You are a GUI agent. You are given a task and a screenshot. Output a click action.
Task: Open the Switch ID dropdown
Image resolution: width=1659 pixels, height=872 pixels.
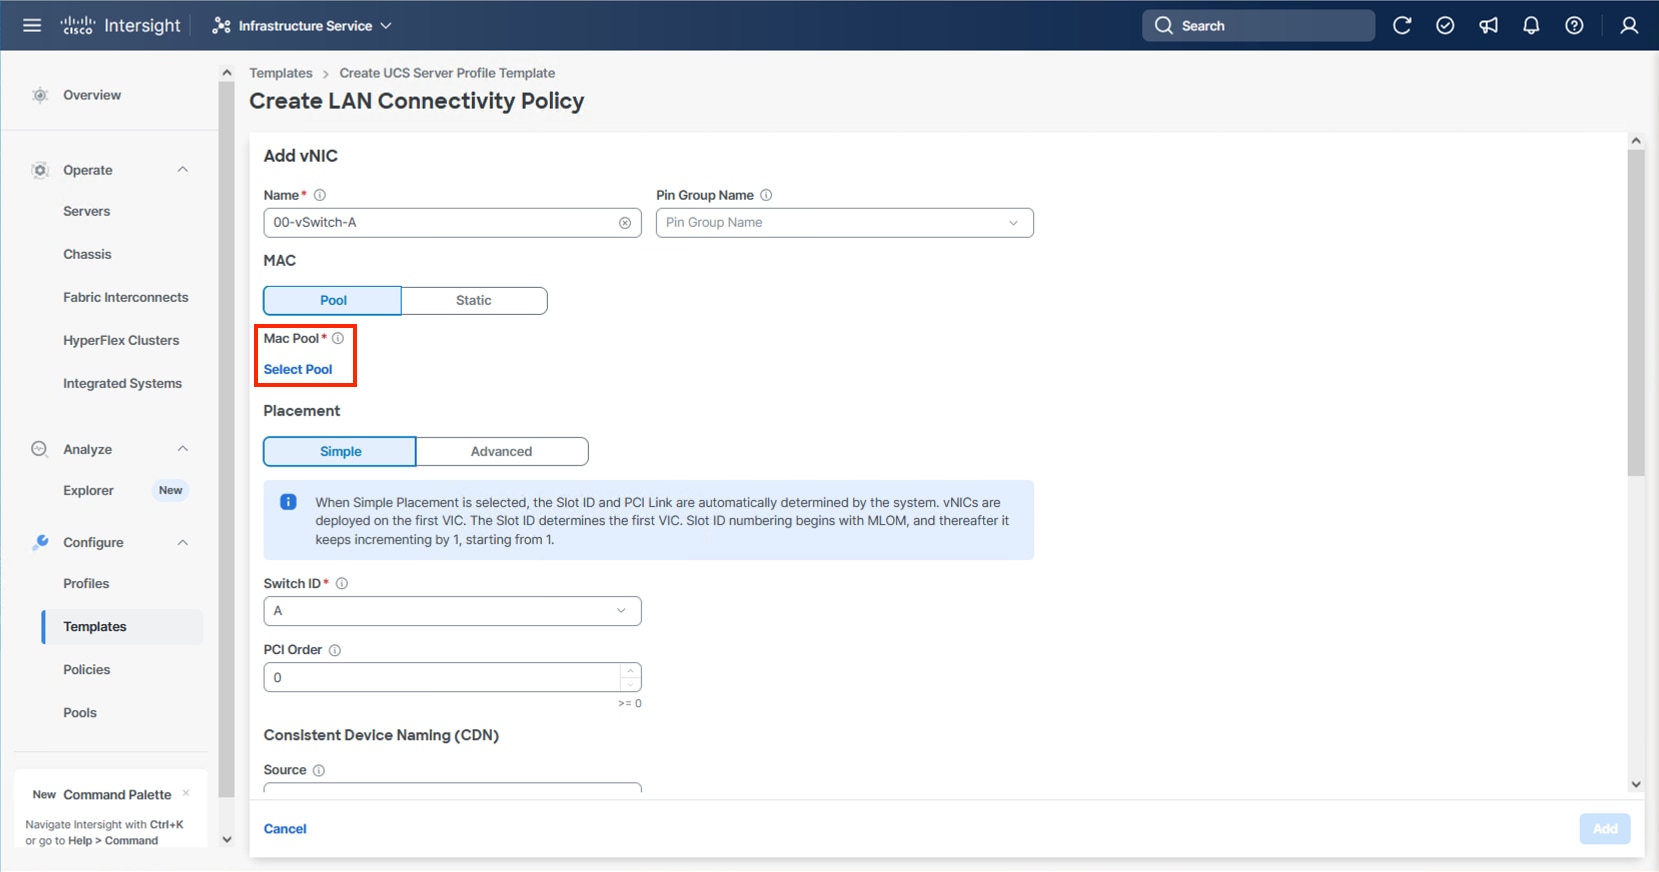452,611
